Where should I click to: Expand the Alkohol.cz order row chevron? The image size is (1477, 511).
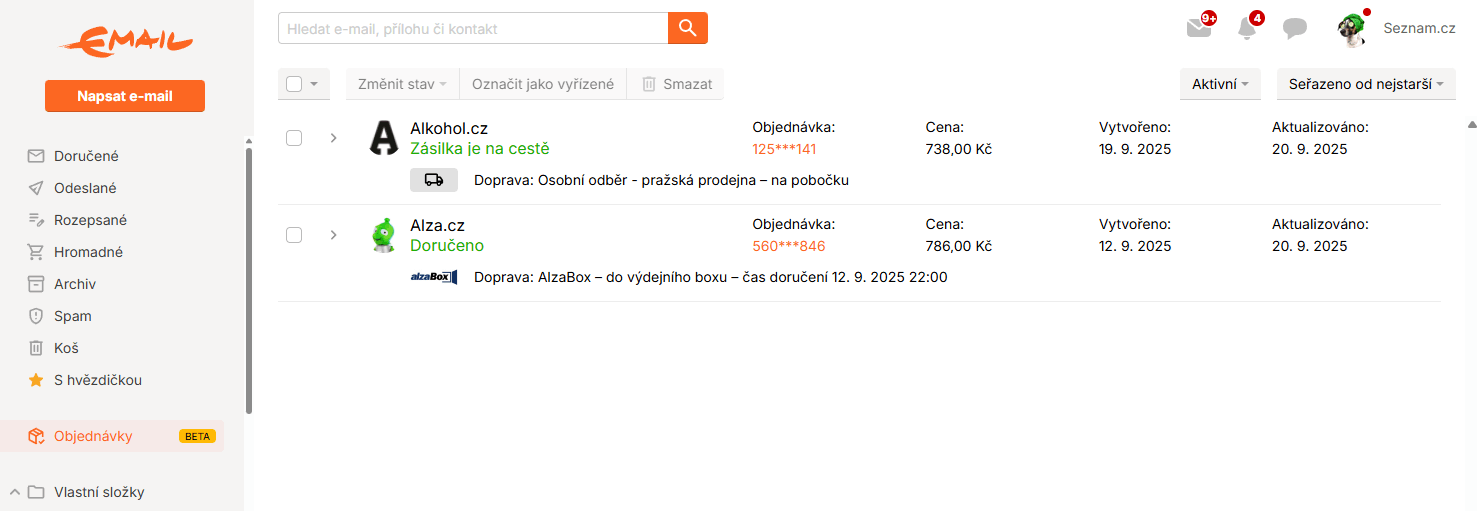pos(334,138)
